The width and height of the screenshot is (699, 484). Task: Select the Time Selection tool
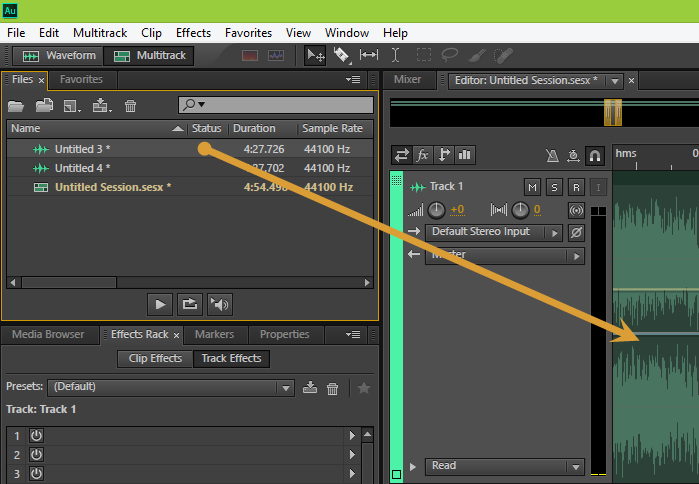tap(395, 55)
